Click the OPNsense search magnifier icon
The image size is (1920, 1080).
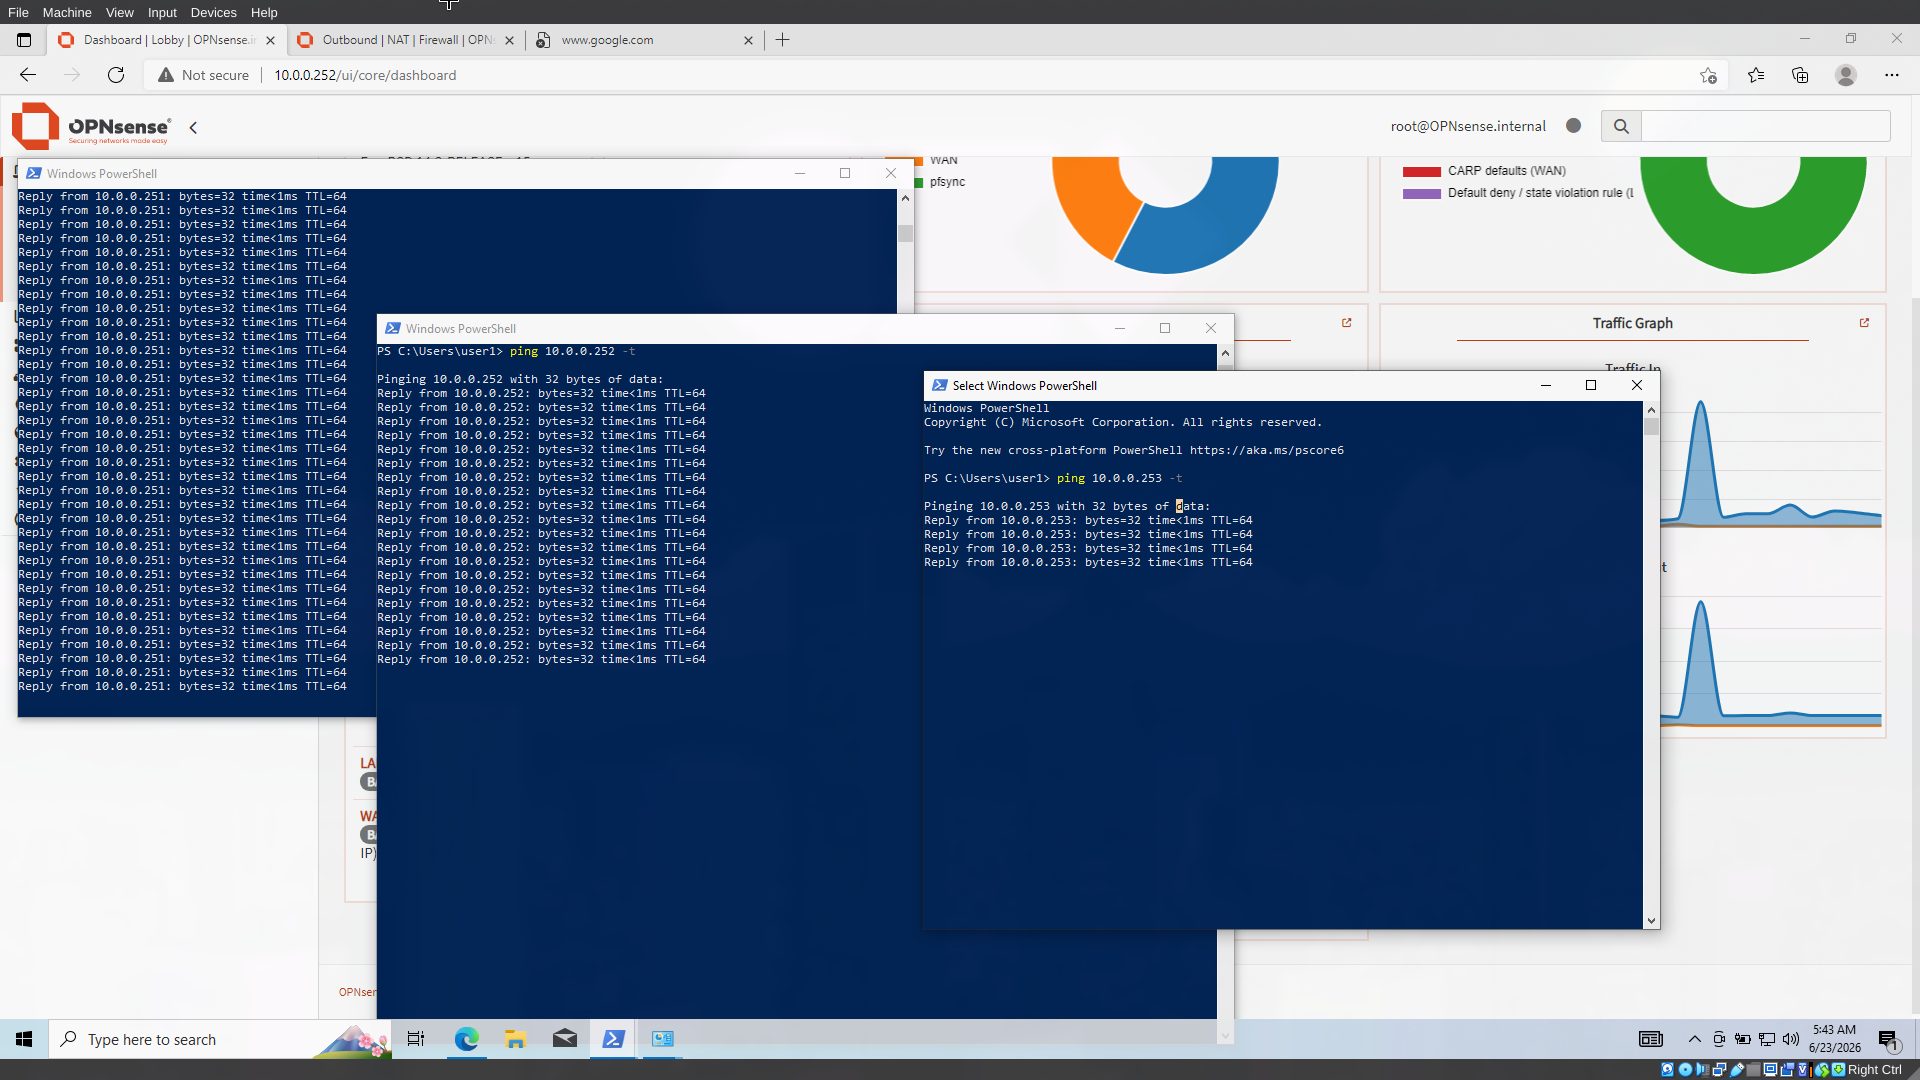(1621, 126)
